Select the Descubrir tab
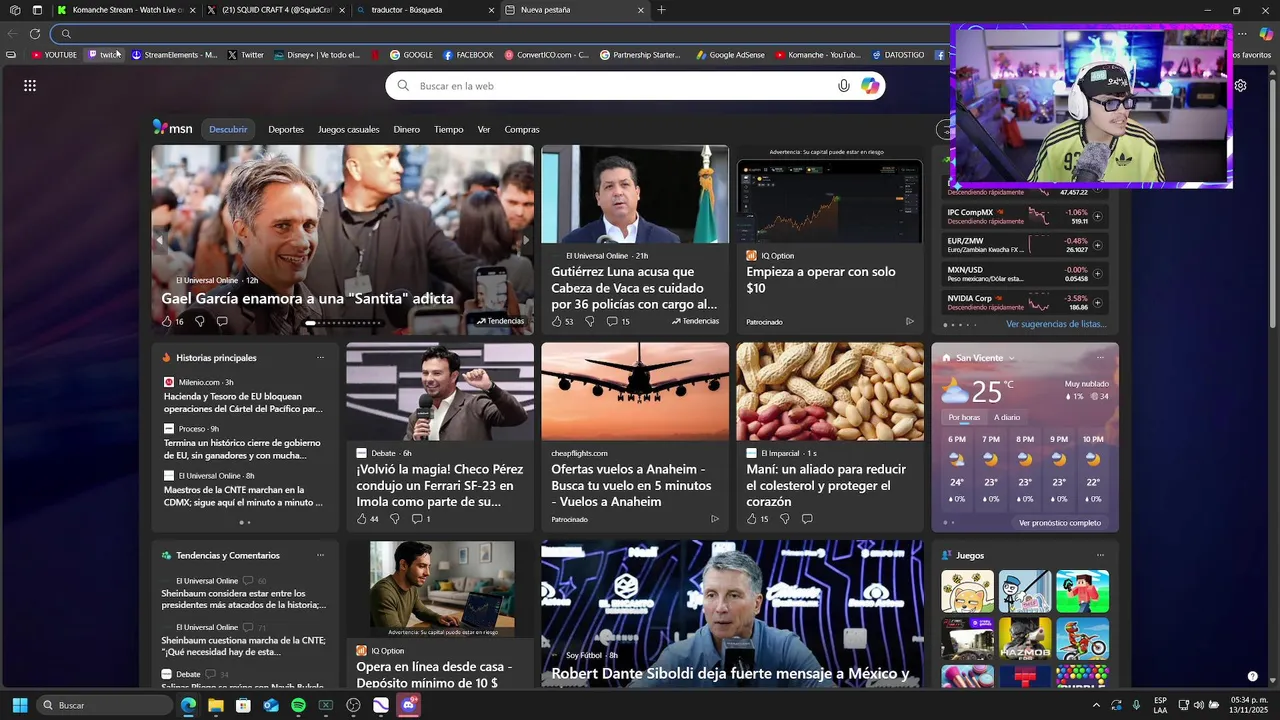 point(228,129)
